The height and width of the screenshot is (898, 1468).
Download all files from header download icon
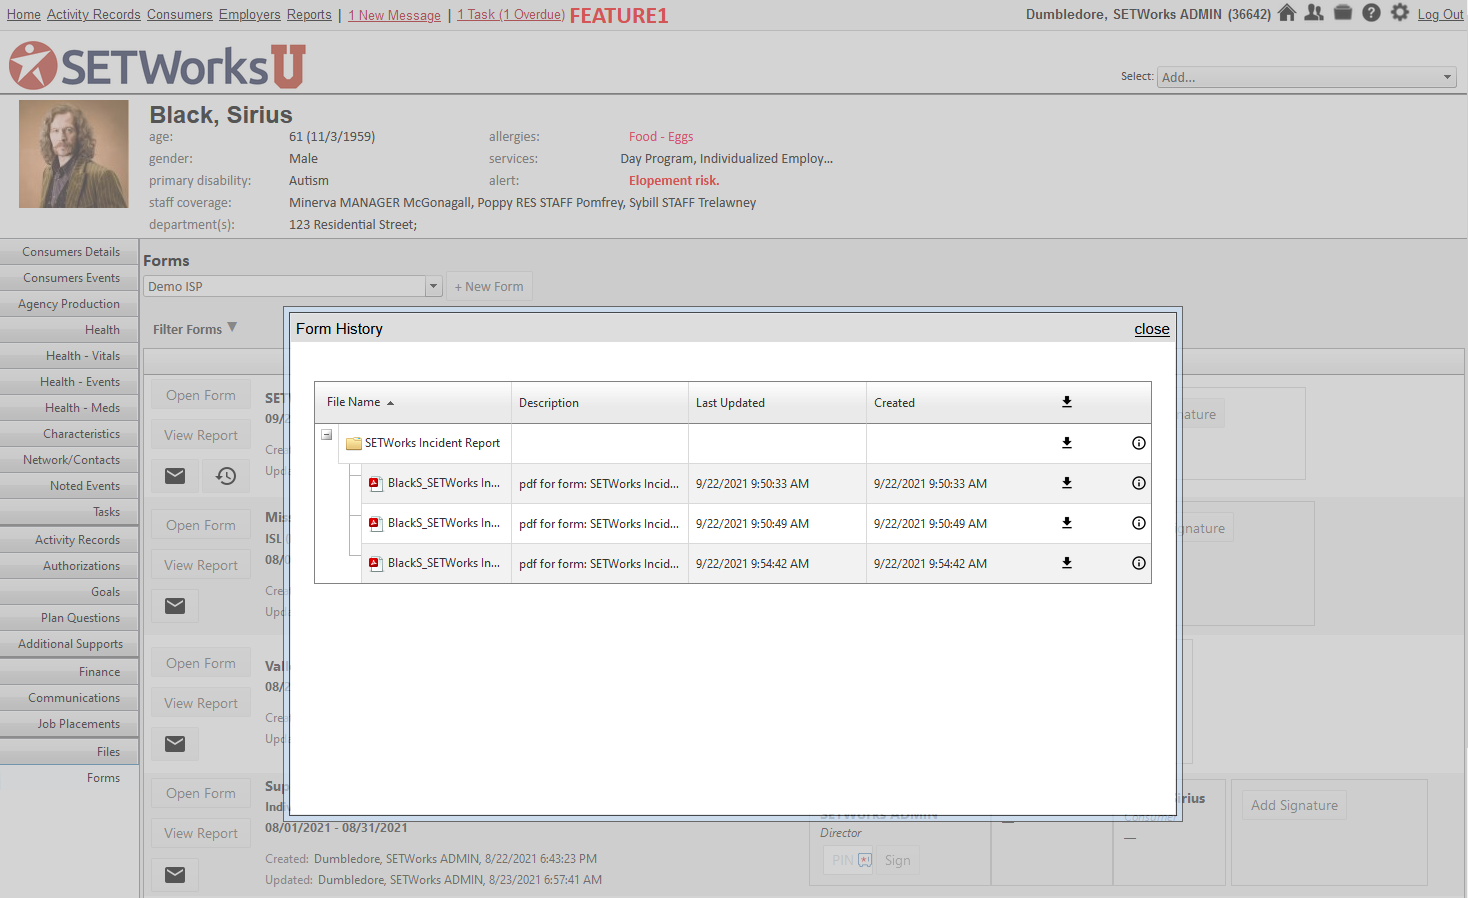point(1067,402)
